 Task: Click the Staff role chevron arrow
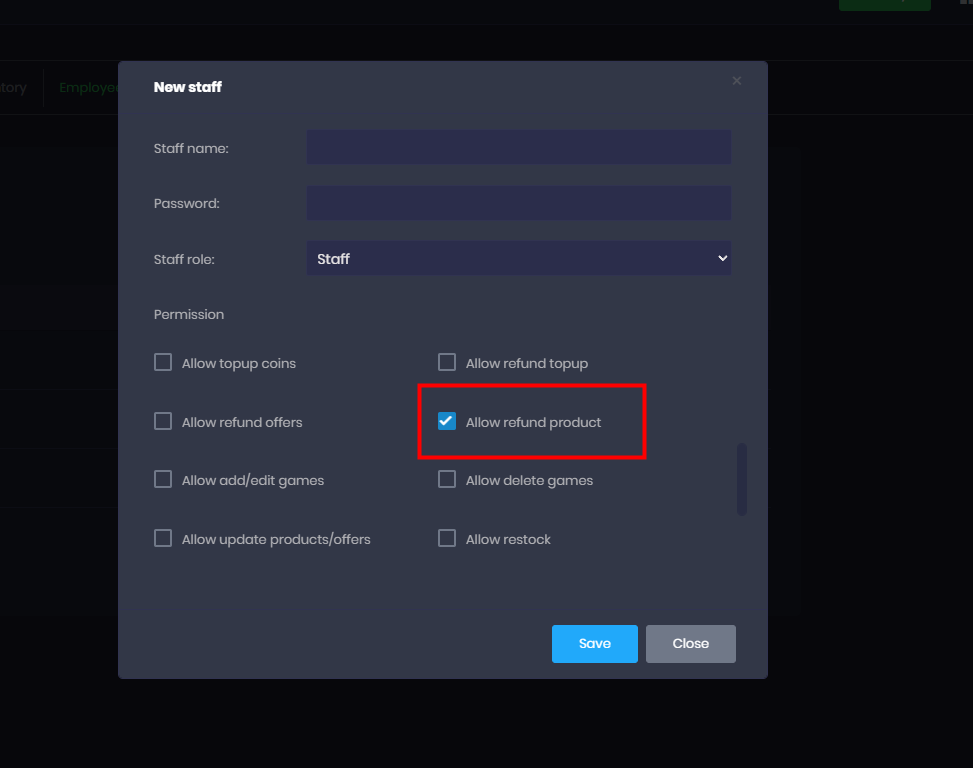pos(723,258)
